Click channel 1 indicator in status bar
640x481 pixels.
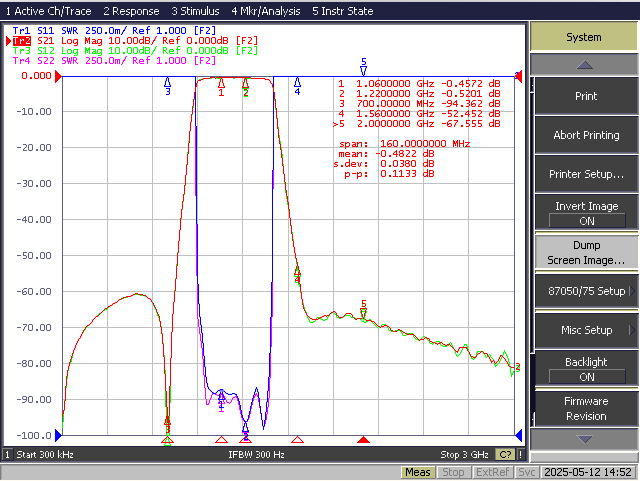(x=7, y=454)
